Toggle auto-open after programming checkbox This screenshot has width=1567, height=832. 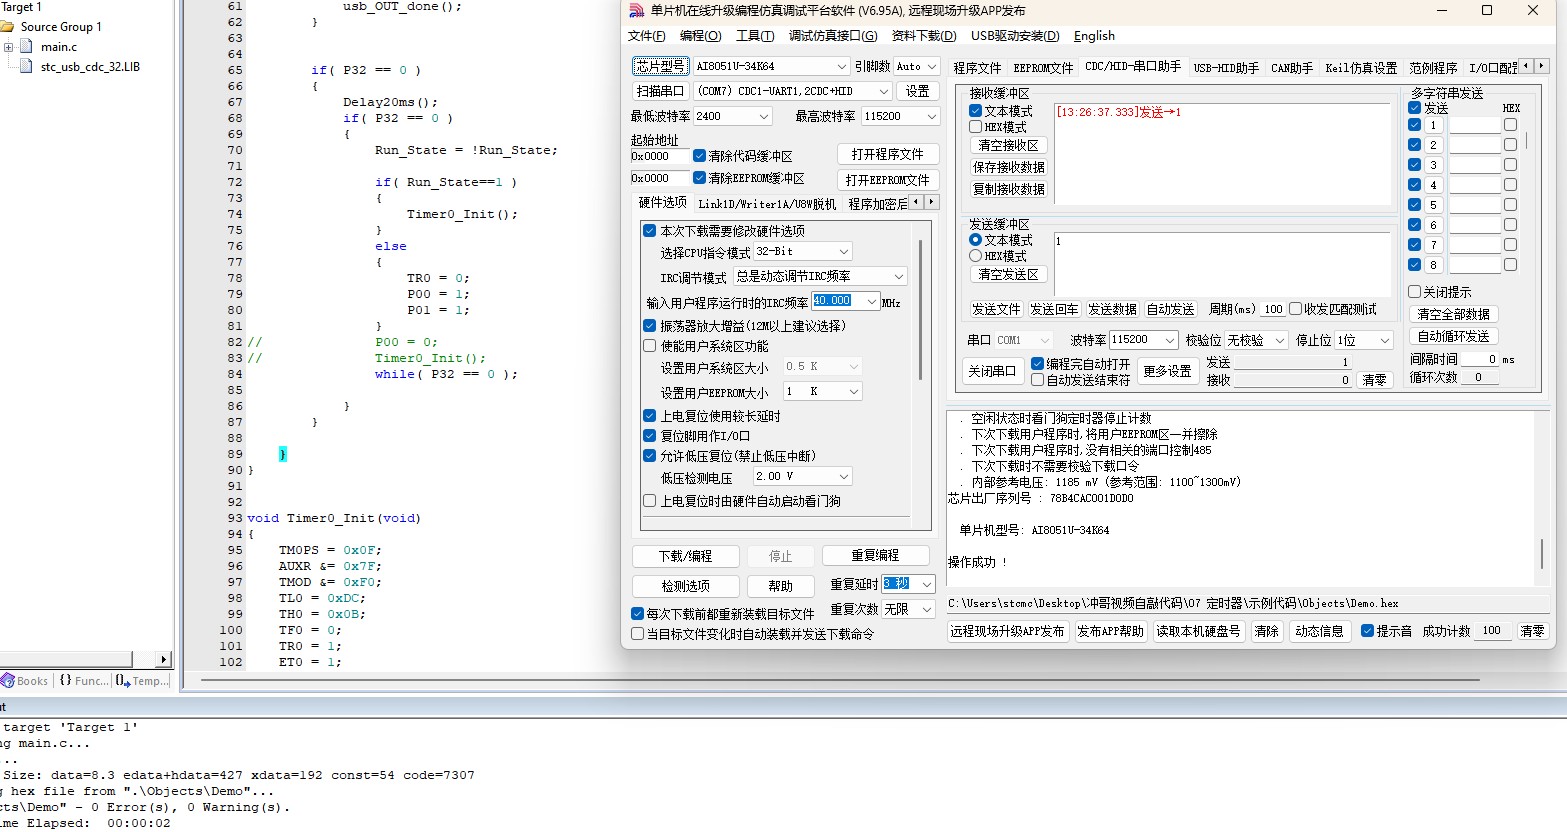point(1037,364)
